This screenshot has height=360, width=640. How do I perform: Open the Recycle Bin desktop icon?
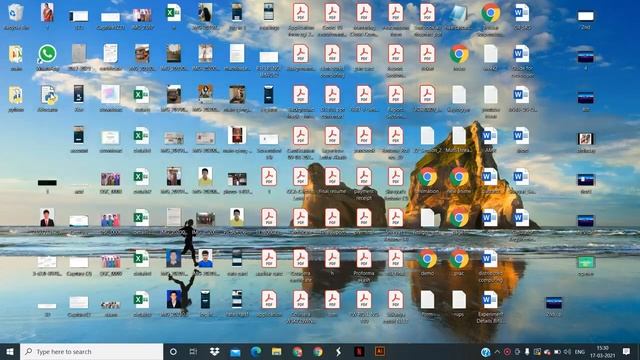click(16, 13)
